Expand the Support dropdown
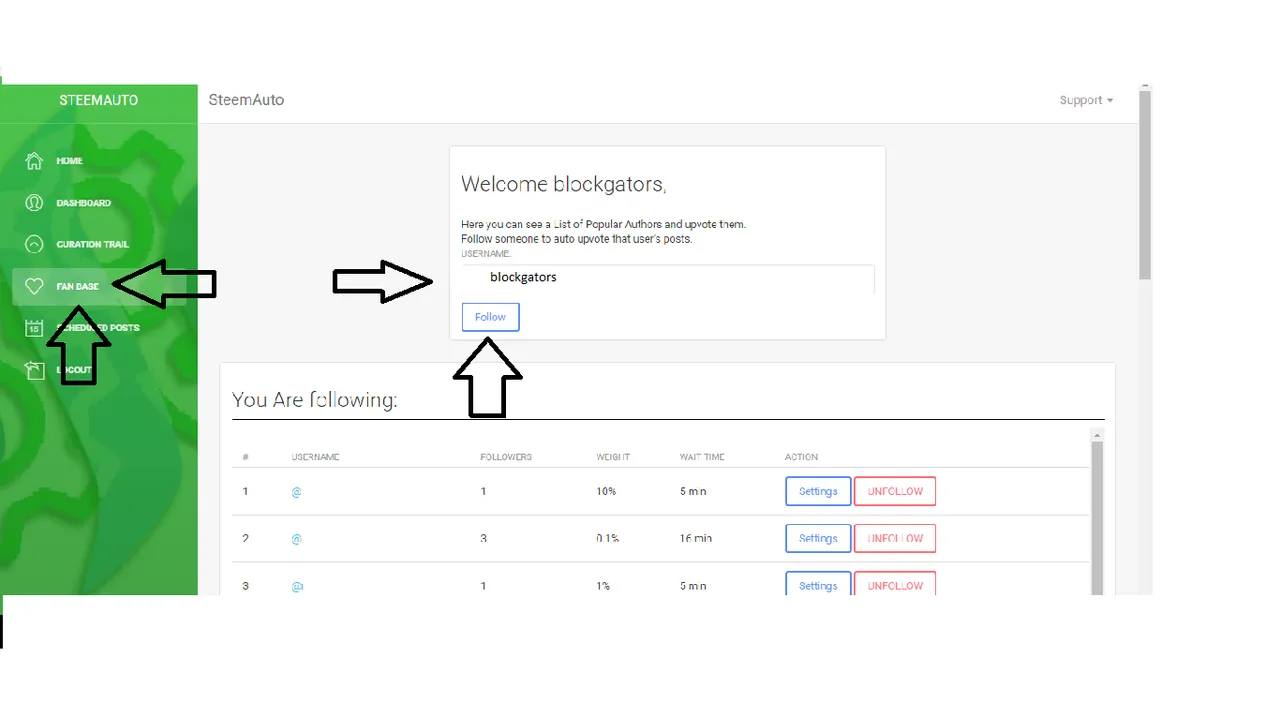 click(1086, 100)
